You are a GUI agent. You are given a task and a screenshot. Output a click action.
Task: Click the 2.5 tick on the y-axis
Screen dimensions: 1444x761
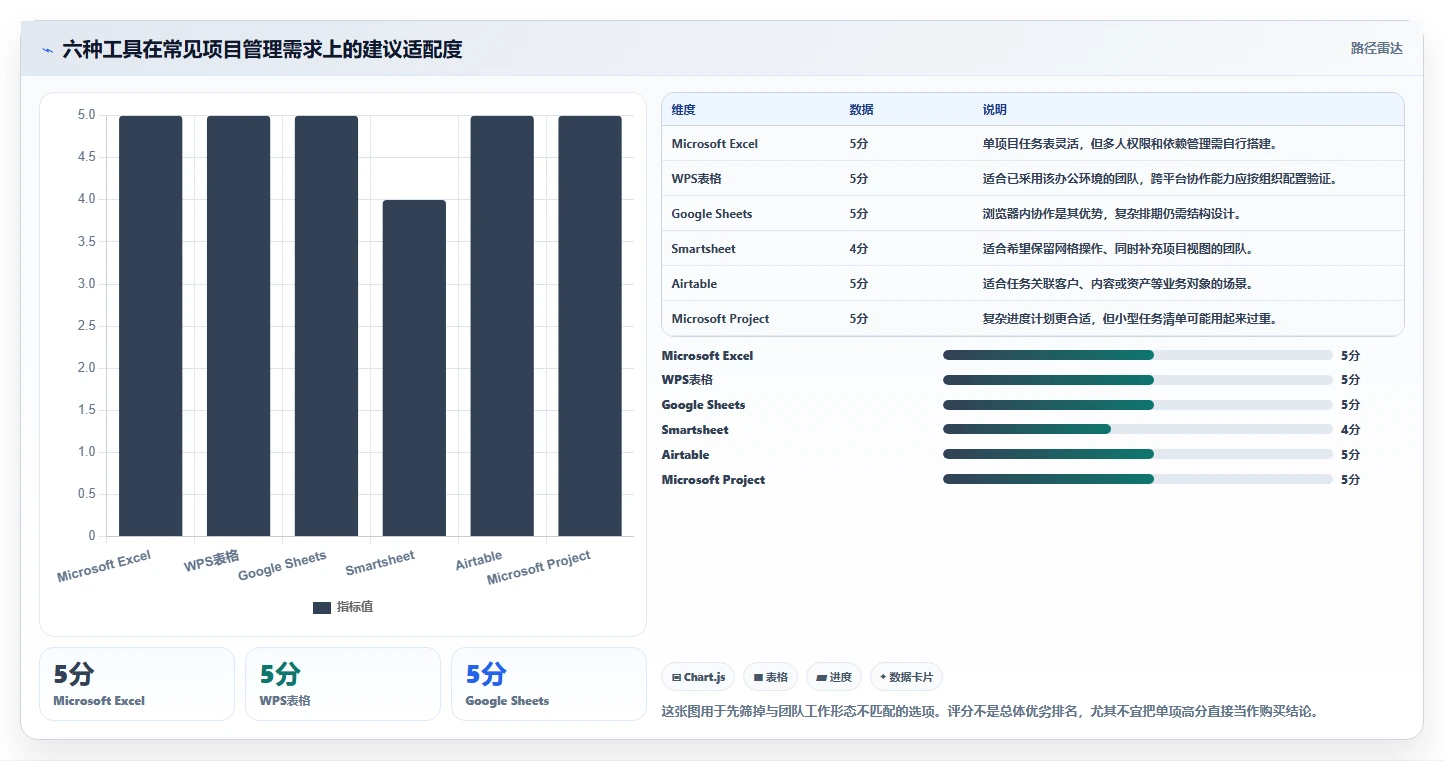(x=87, y=326)
